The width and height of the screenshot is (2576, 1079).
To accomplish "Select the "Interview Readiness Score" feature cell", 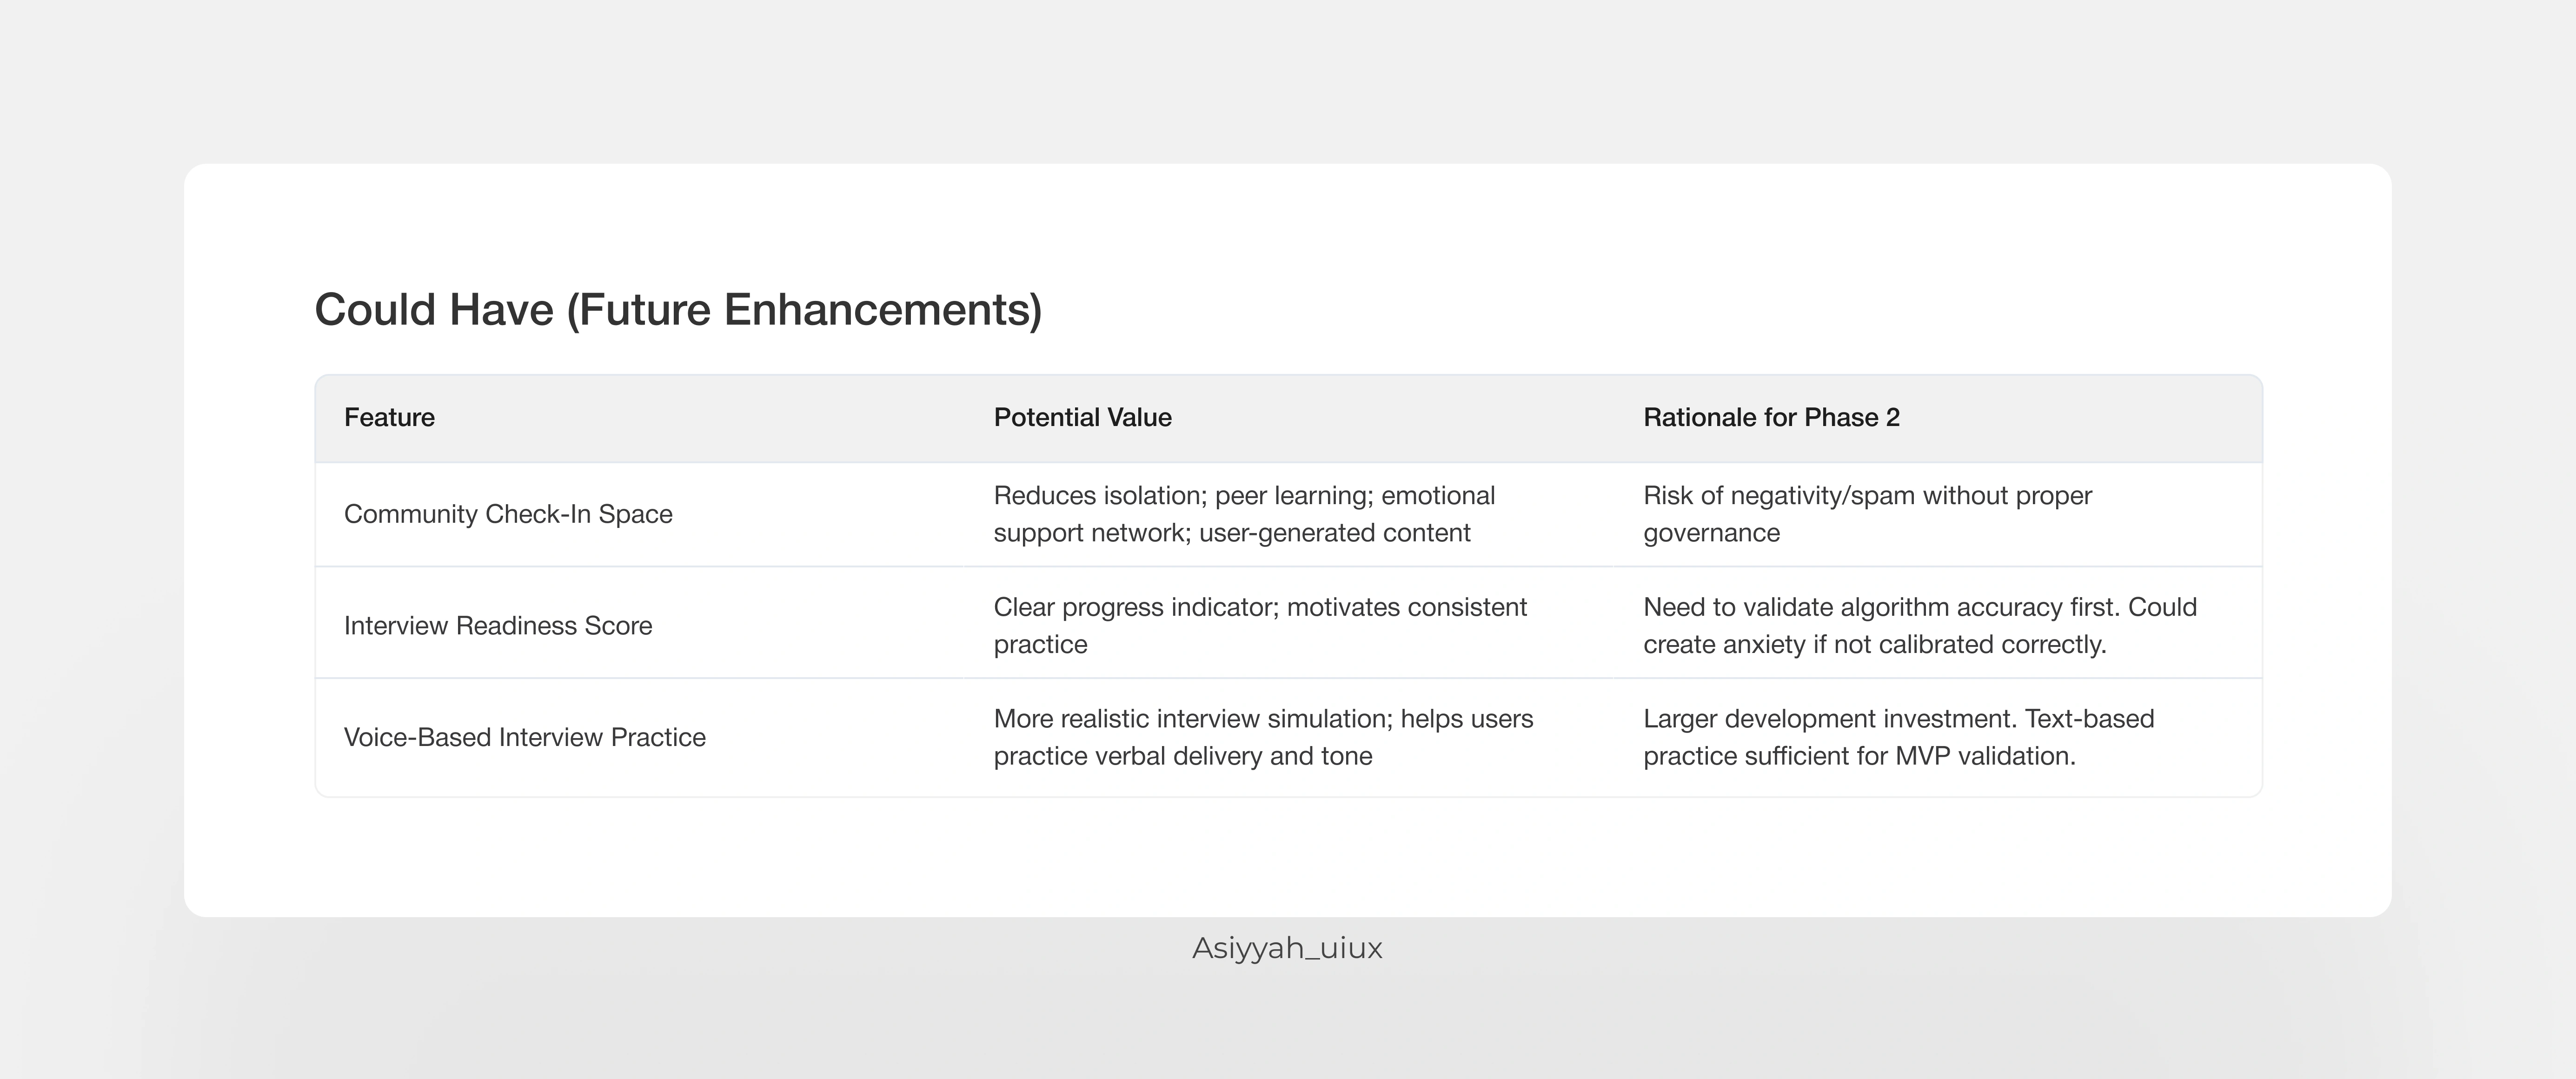I will pos(498,626).
